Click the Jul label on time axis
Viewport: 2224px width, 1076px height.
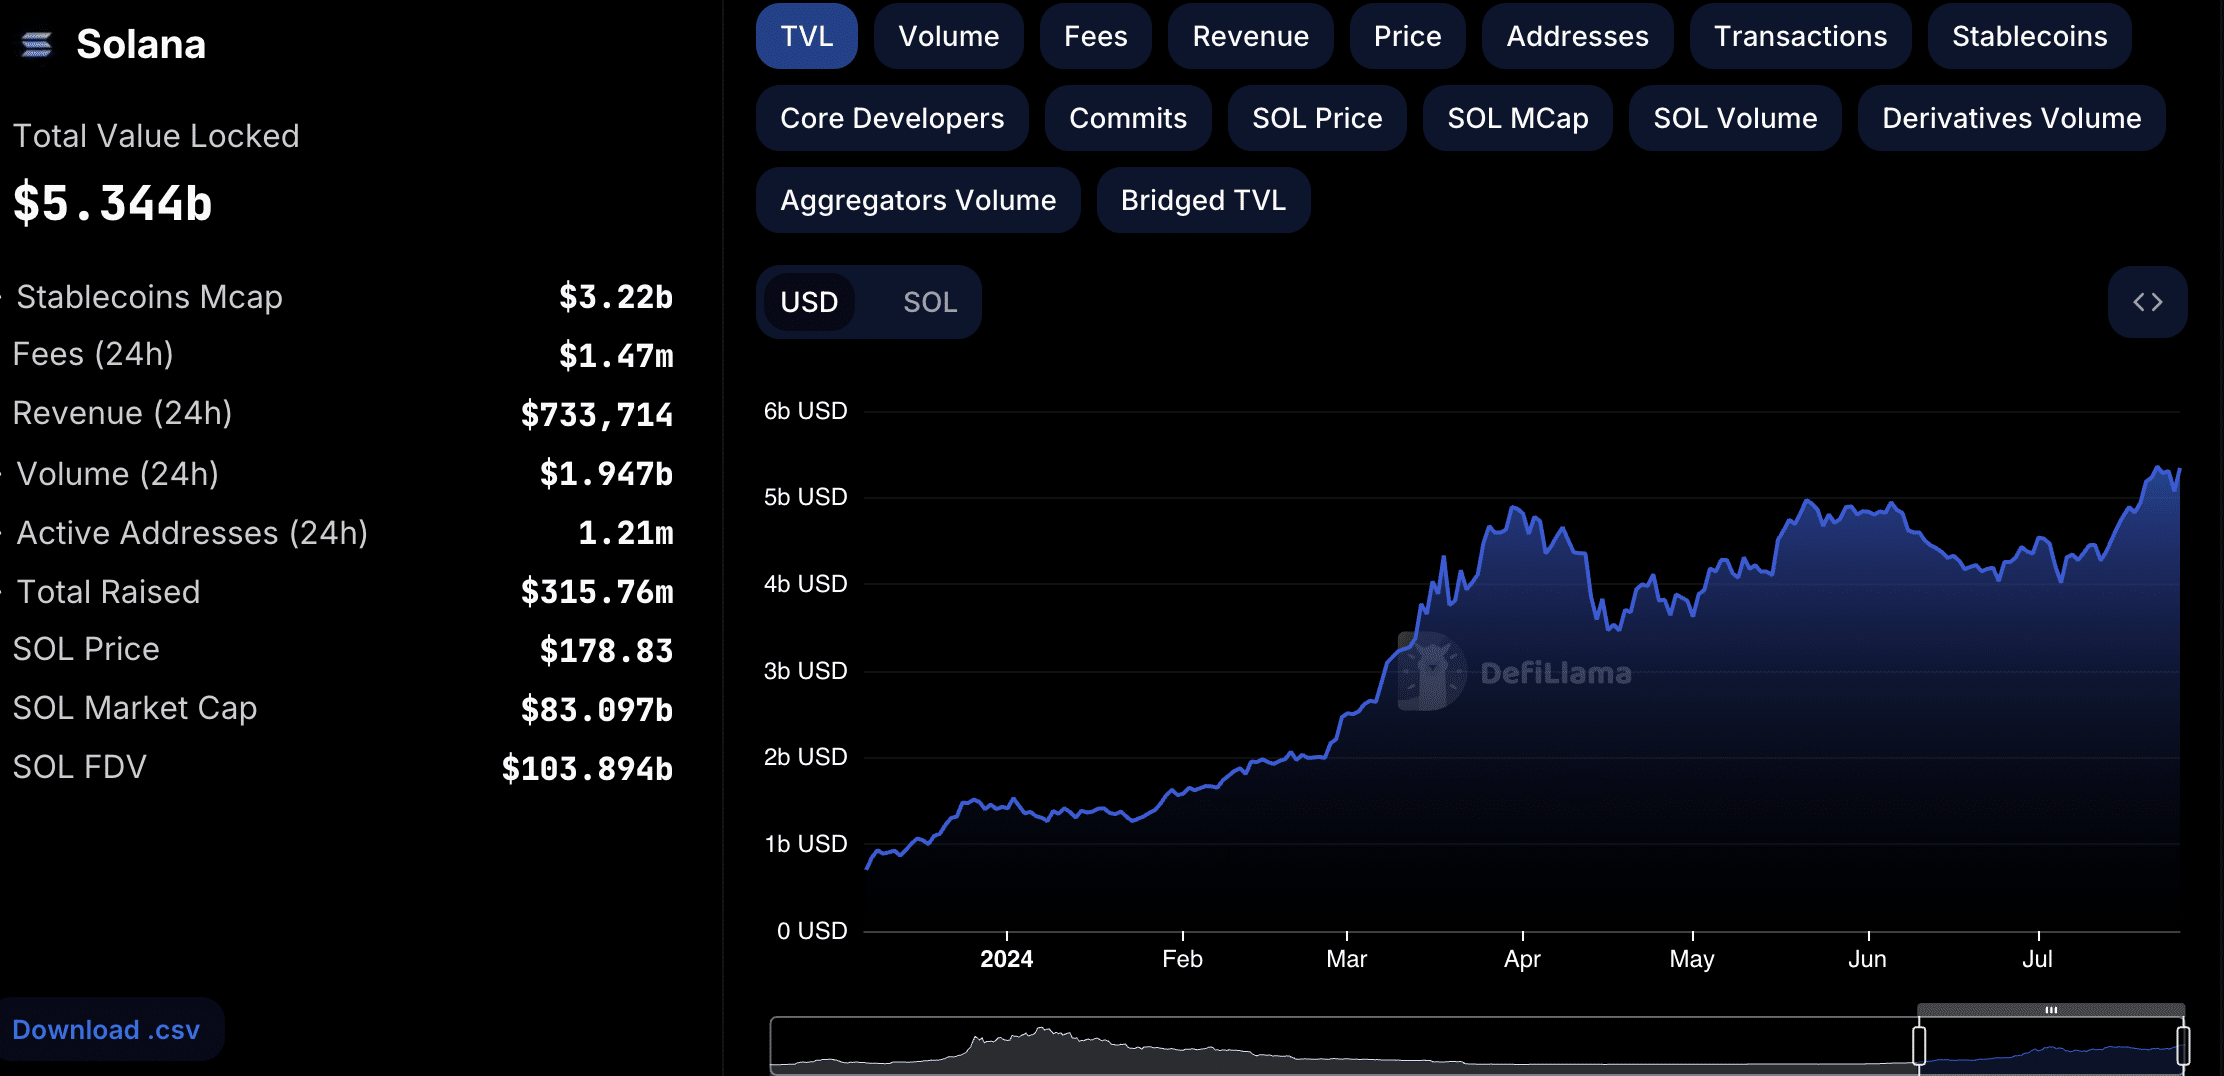coord(2037,959)
